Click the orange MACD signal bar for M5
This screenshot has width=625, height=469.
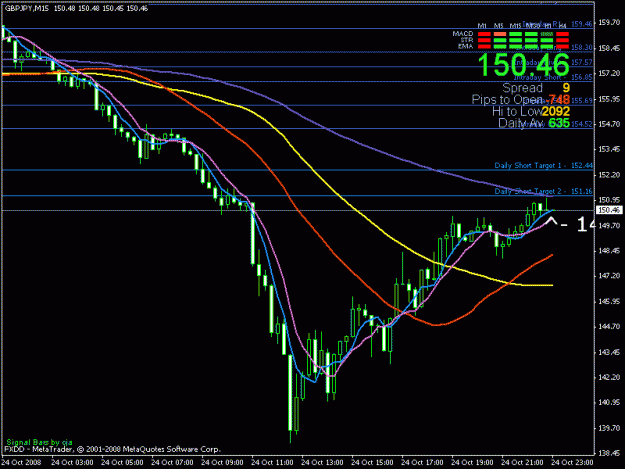(x=500, y=34)
